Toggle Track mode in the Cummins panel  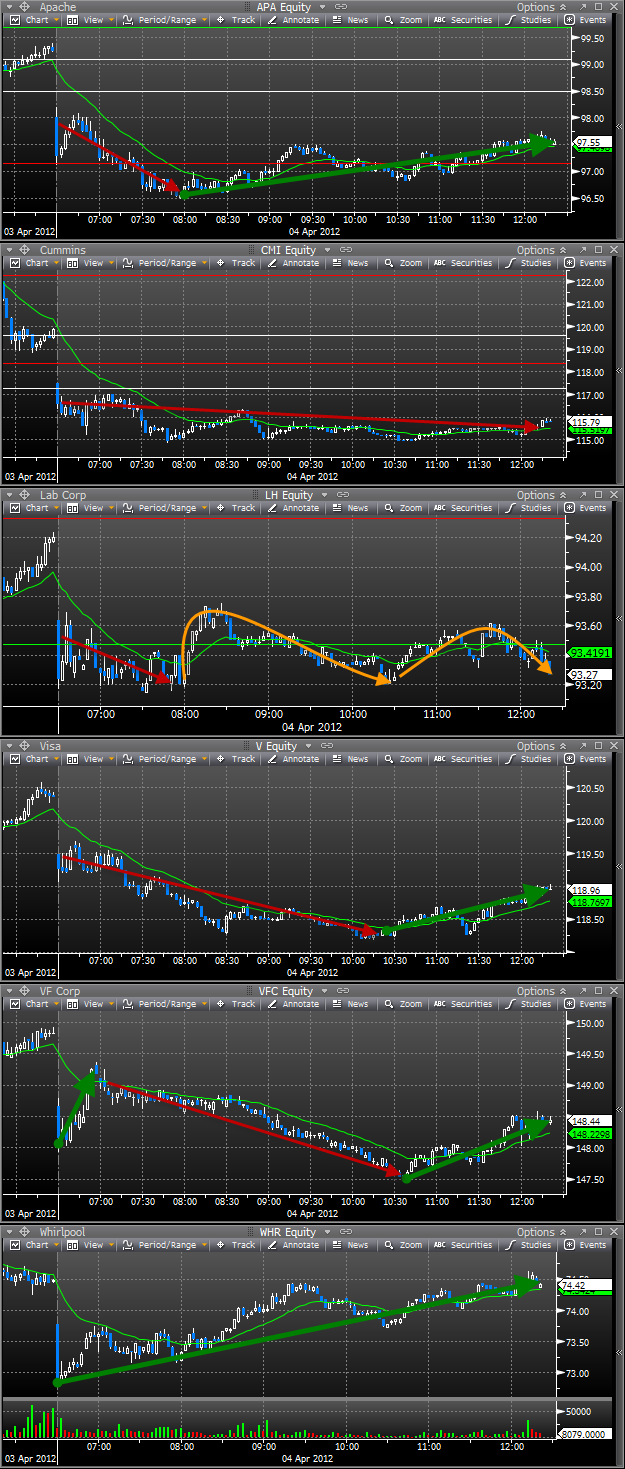point(236,263)
